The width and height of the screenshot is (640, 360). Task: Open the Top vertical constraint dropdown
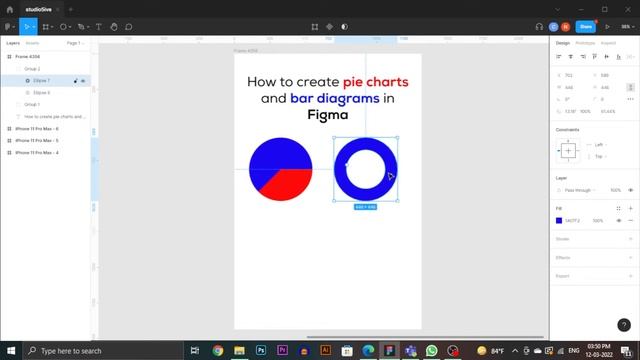pos(600,157)
